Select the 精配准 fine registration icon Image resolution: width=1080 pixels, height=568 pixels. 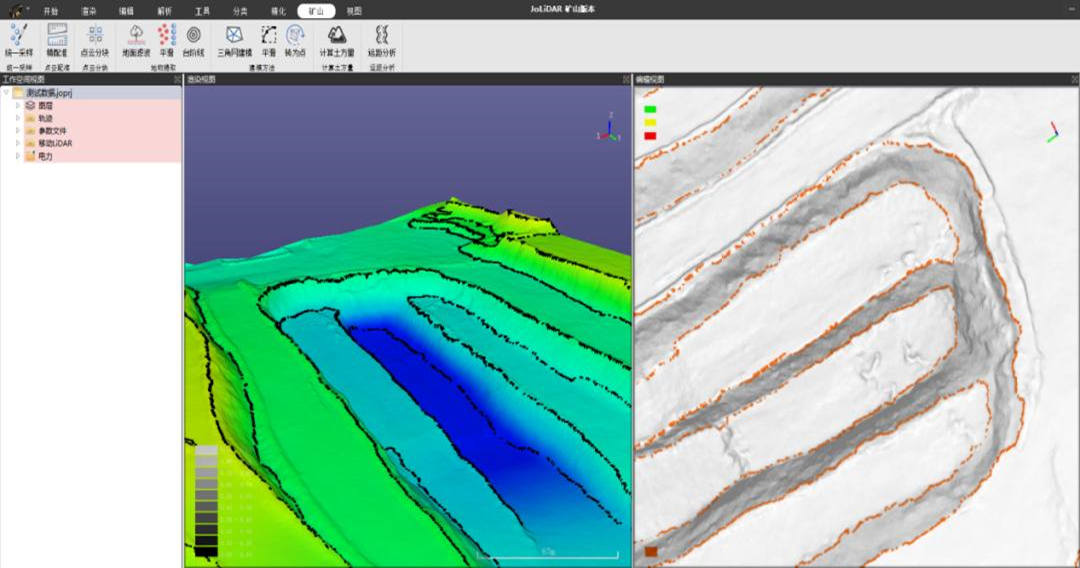click(57, 36)
